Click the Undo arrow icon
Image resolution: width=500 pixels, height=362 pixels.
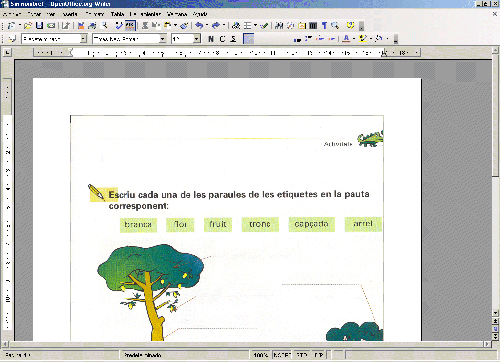(x=199, y=25)
